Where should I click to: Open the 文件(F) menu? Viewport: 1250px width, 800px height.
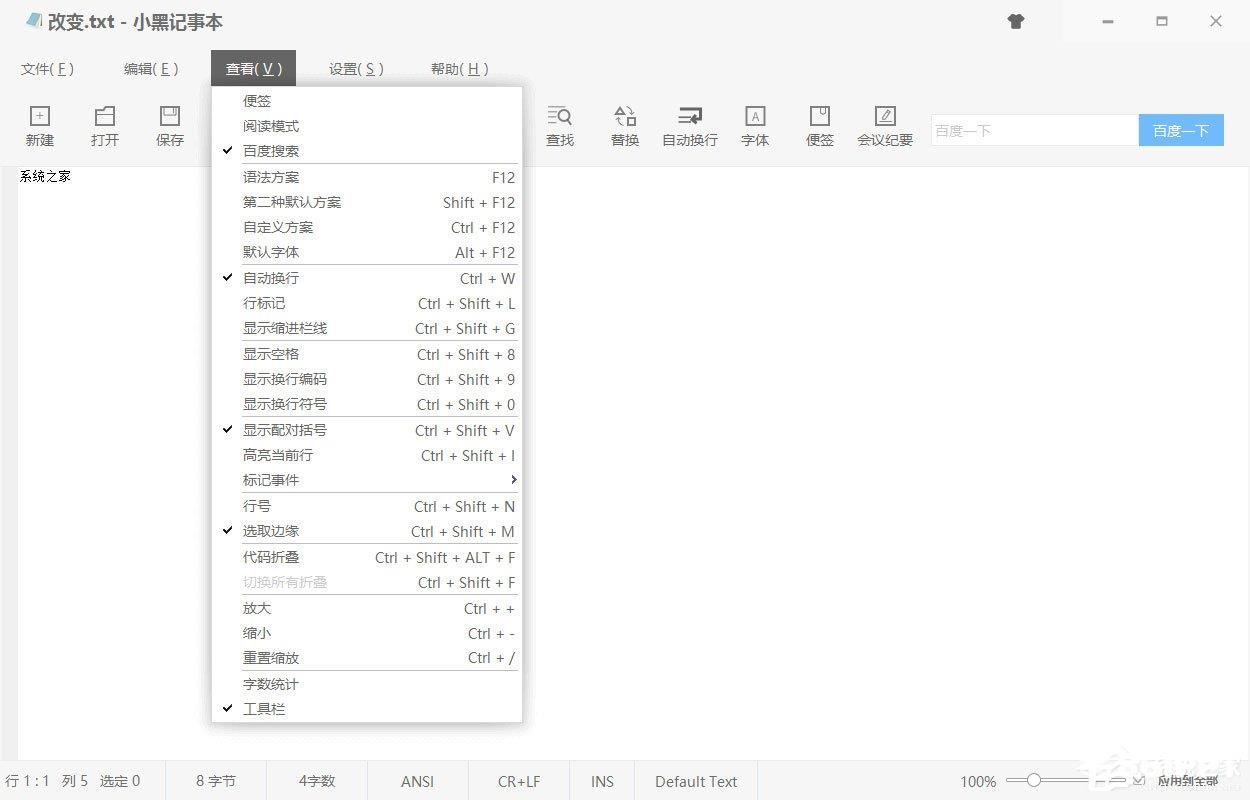[47, 69]
